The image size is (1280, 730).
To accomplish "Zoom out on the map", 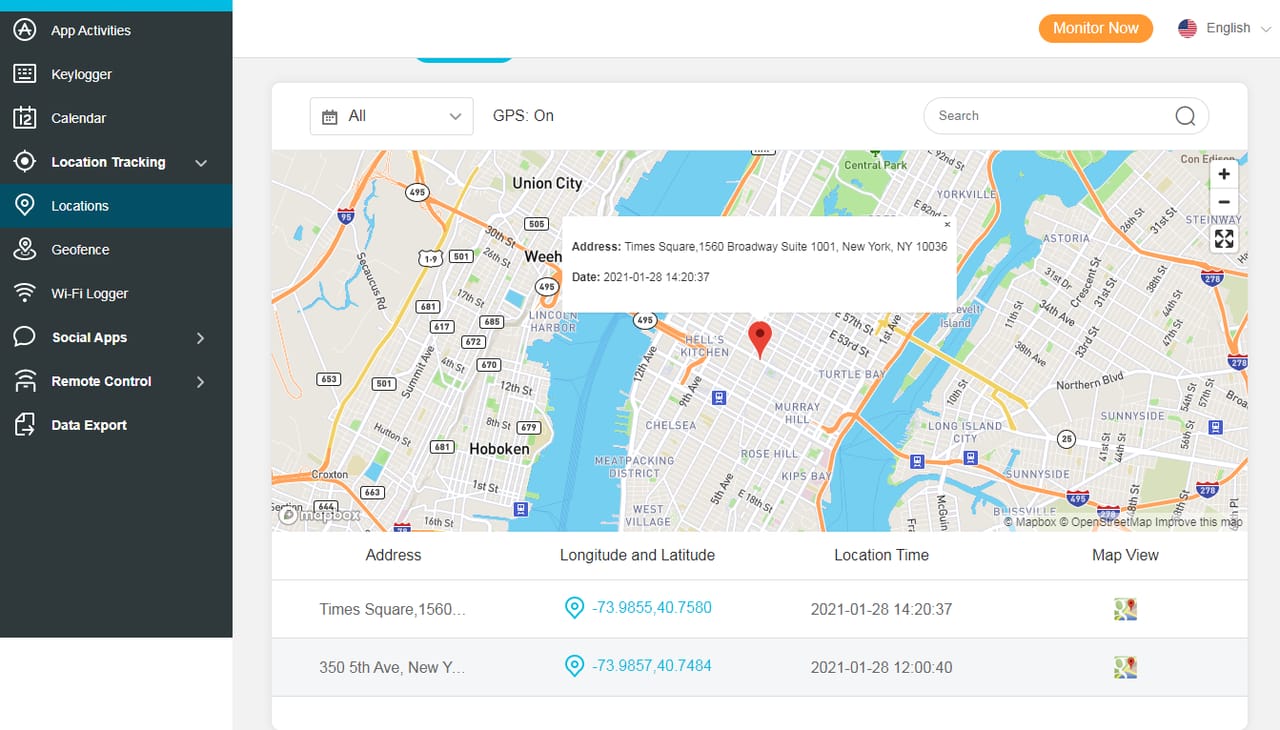I will [1223, 202].
